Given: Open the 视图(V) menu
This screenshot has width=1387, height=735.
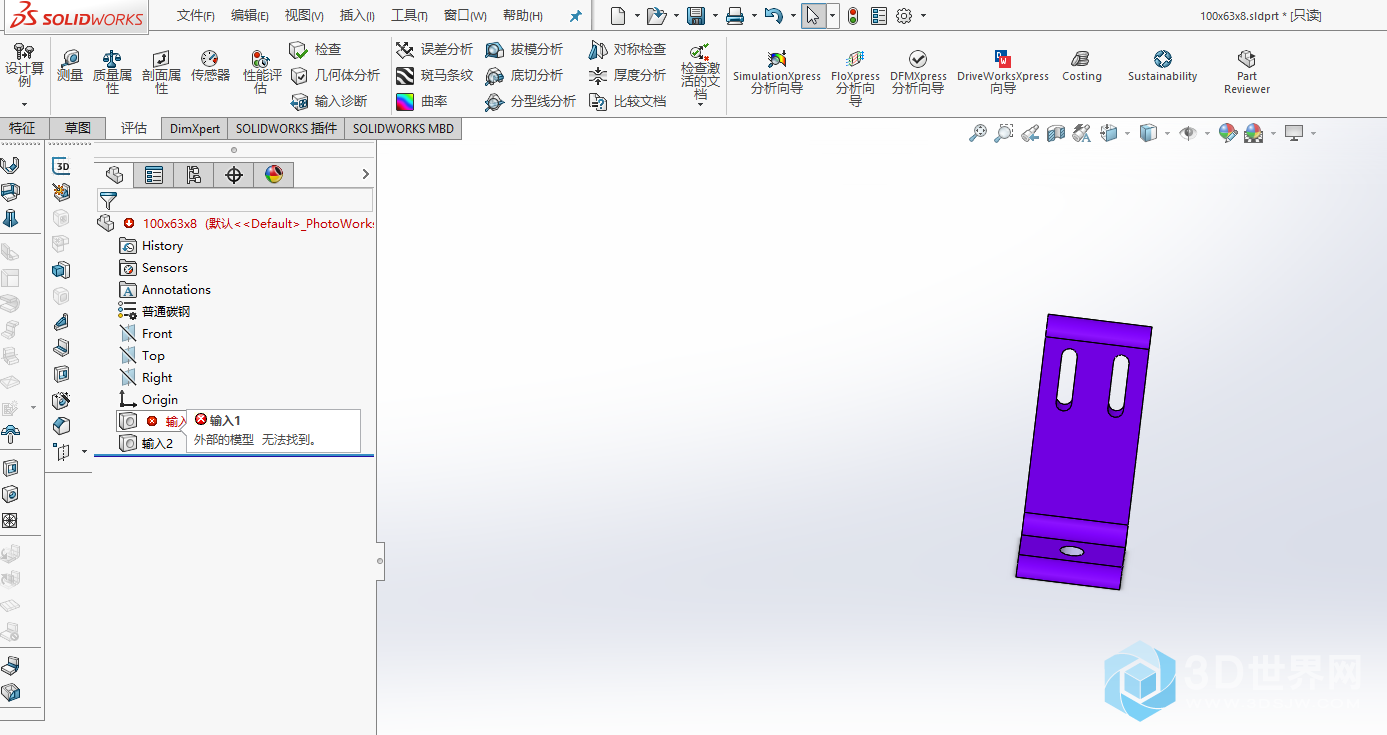Looking at the screenshot, I should click(x=304, y=16).
